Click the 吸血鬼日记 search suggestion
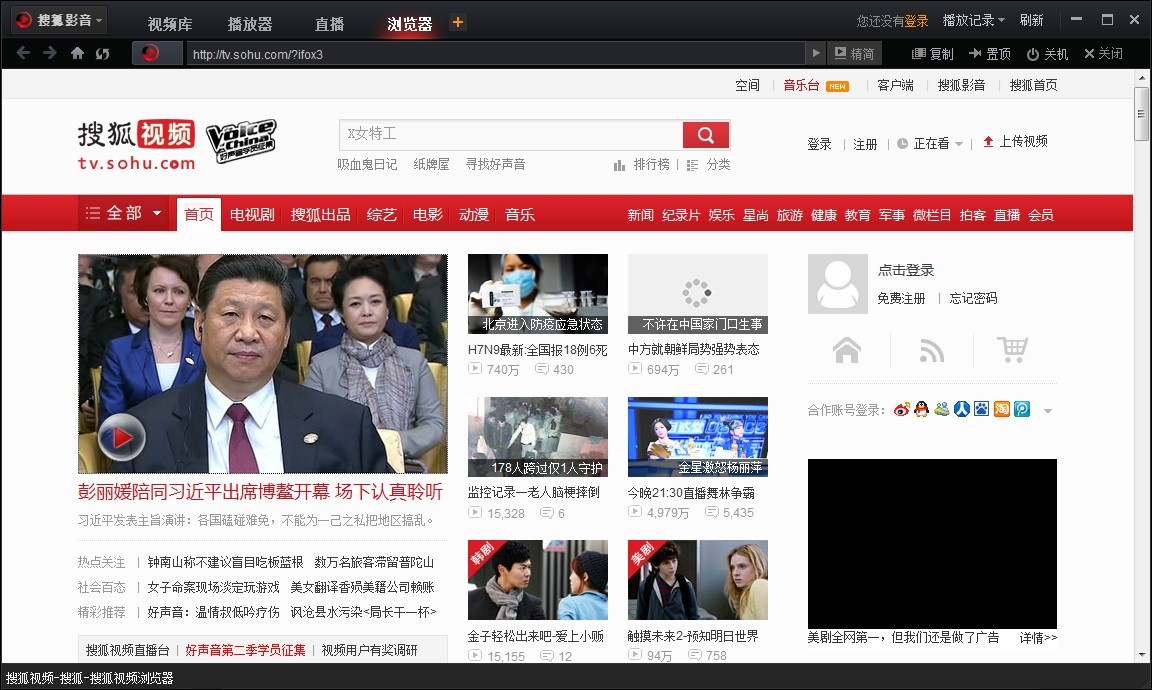The height and width of the screenshot is (690, 1152). (367, 165)
